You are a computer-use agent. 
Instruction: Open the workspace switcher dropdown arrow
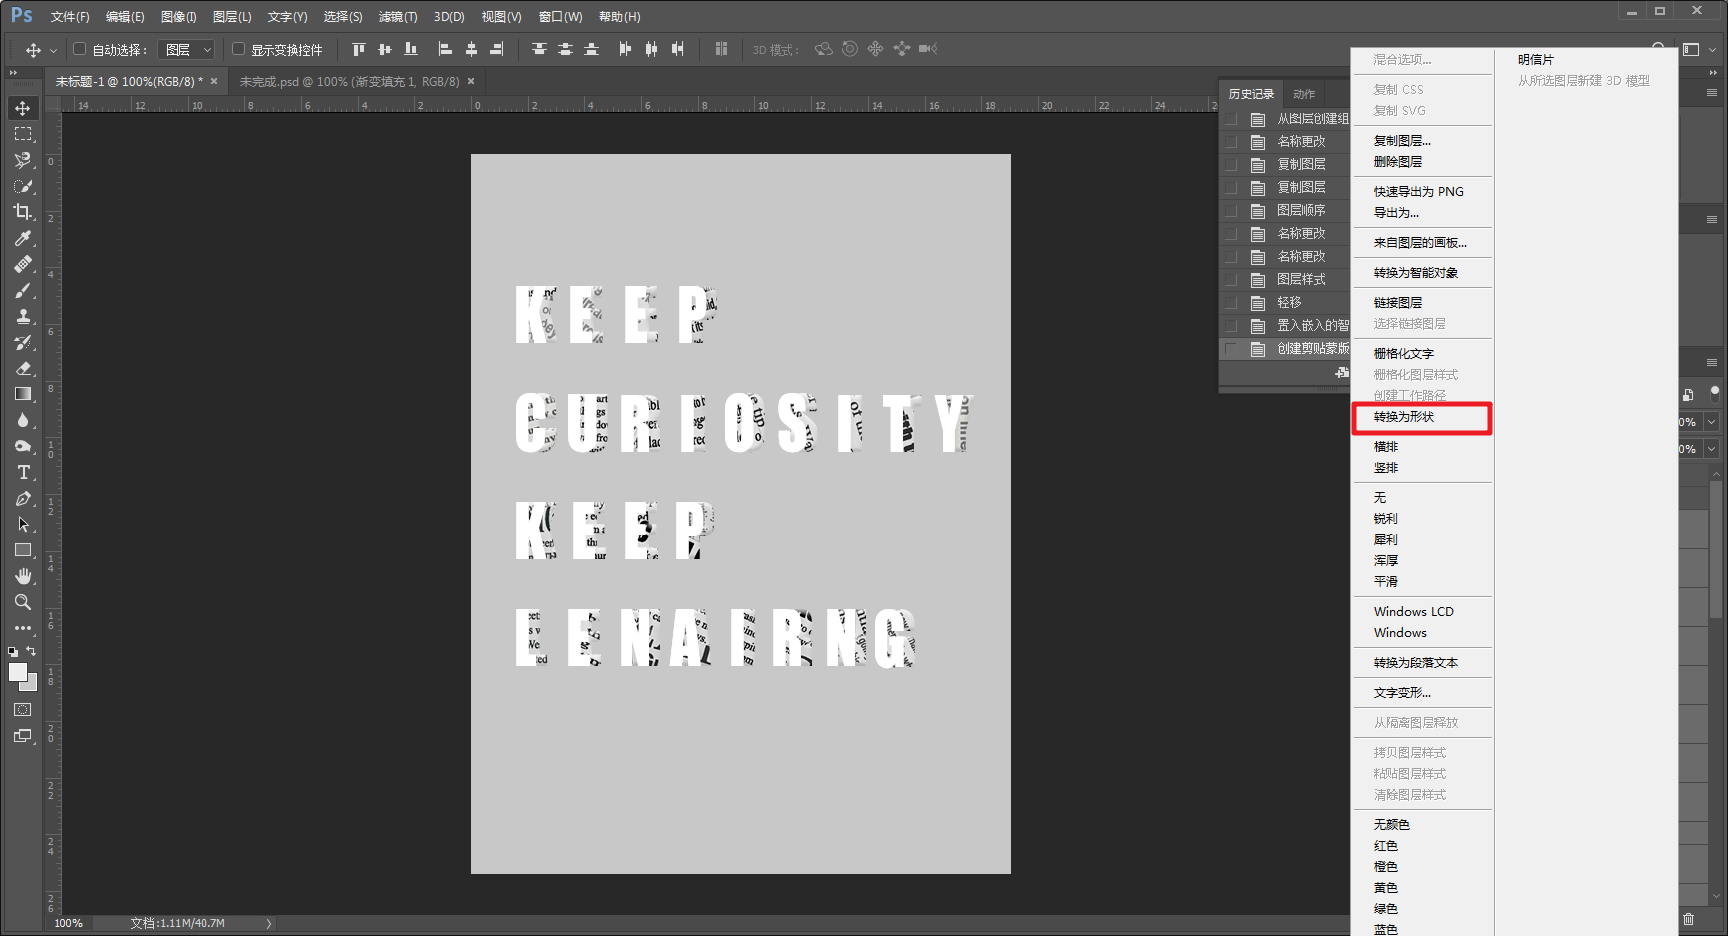(x=1712, y=49)
